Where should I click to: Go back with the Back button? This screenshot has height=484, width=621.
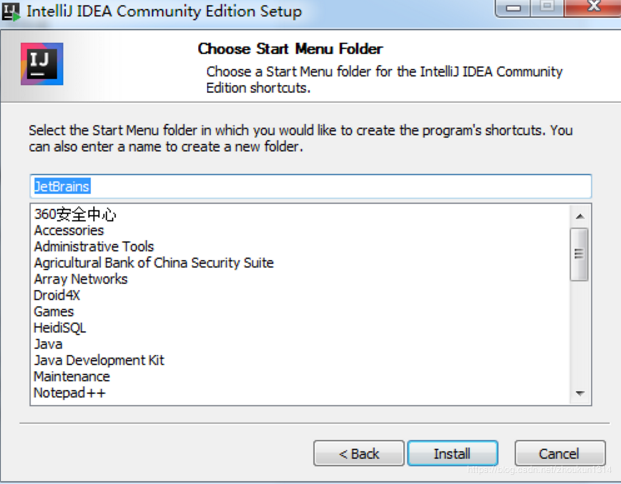(359, 453)
